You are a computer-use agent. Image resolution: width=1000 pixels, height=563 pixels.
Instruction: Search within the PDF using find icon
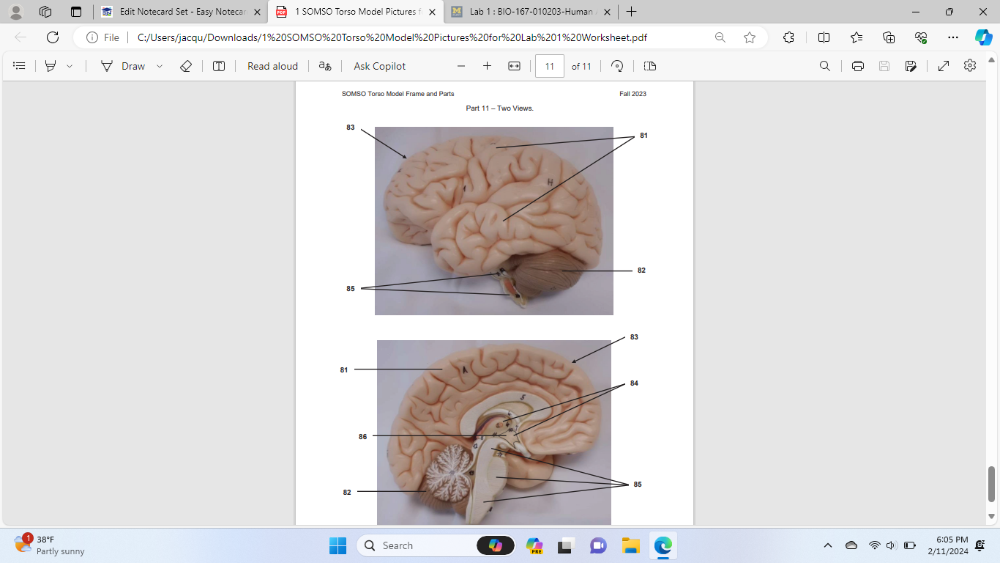coord(824,66)
